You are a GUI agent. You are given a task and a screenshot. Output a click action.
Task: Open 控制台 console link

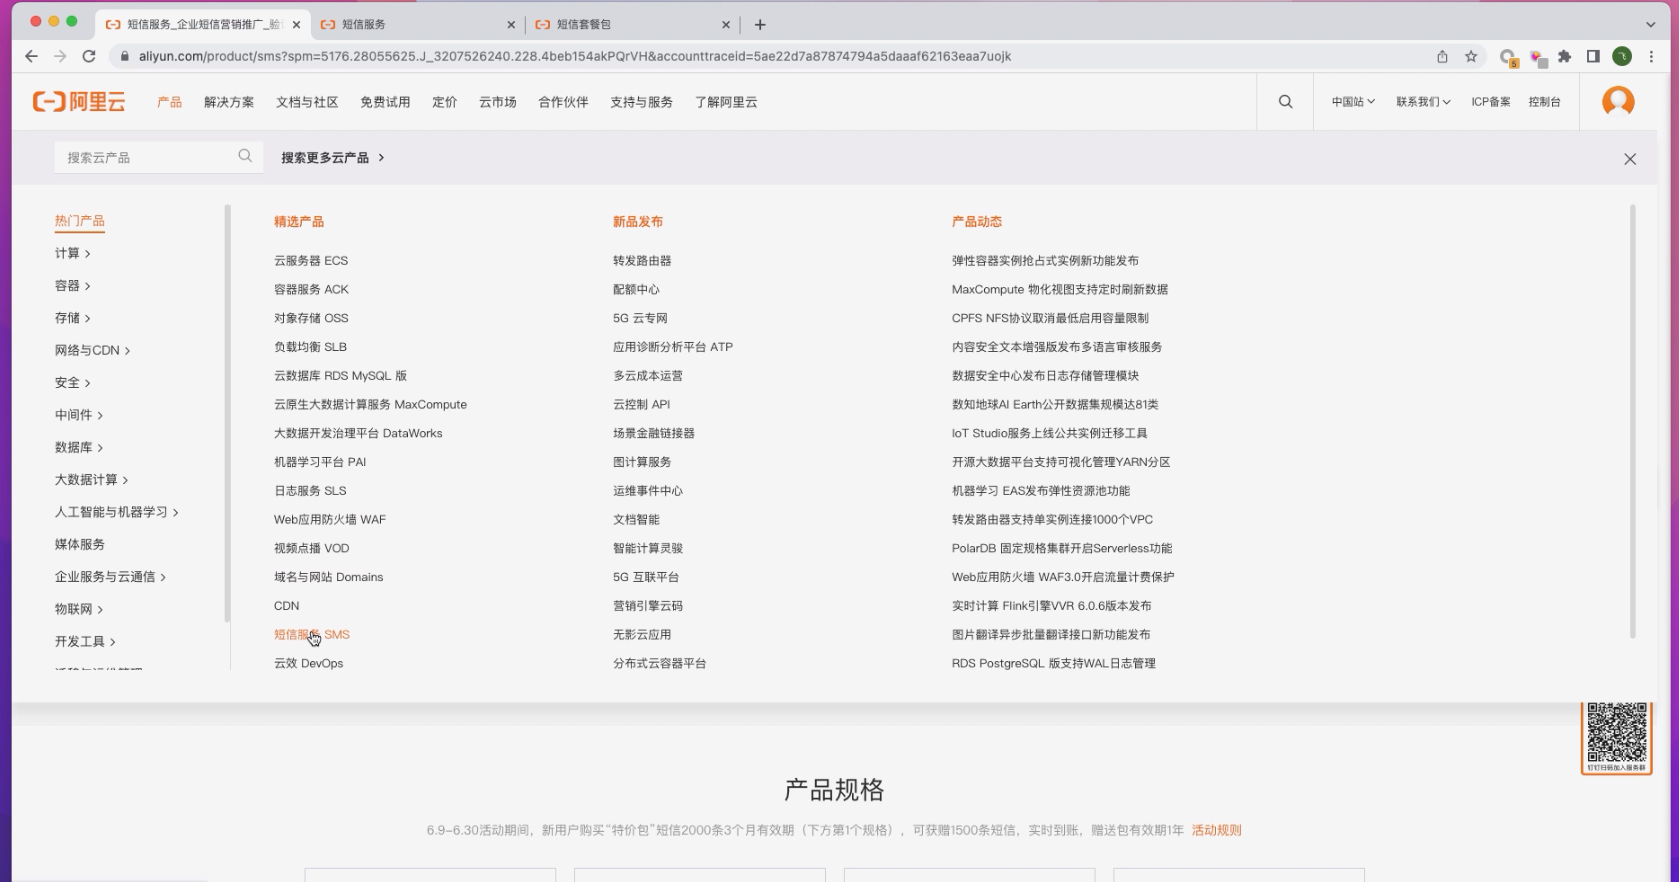pyautogui.click(x=1544, y=101)
